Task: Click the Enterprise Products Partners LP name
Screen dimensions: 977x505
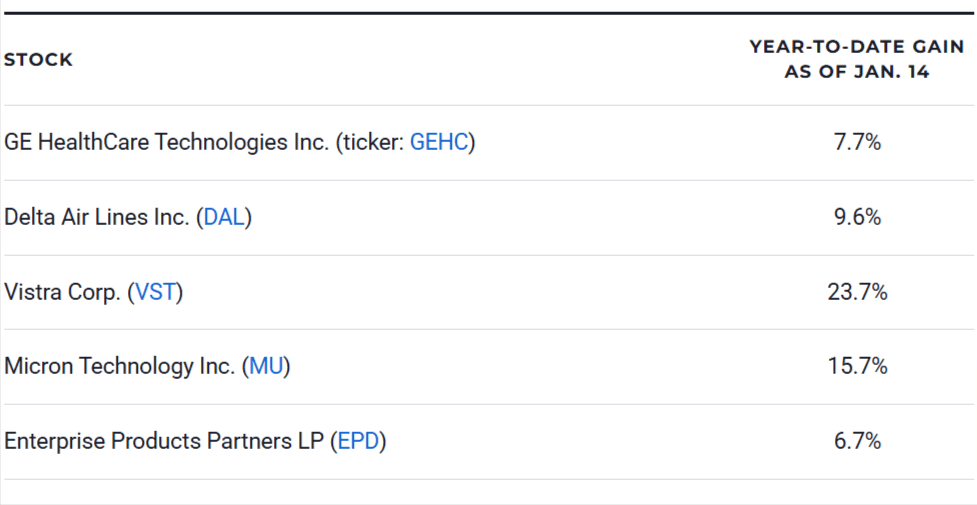Action: [163, 441]
